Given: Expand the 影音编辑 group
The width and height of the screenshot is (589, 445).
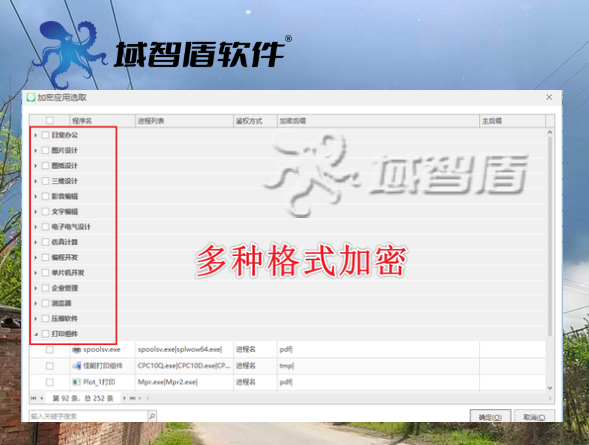Looking at the screenshot, I should pyautogui.click(x=36, y=196).
